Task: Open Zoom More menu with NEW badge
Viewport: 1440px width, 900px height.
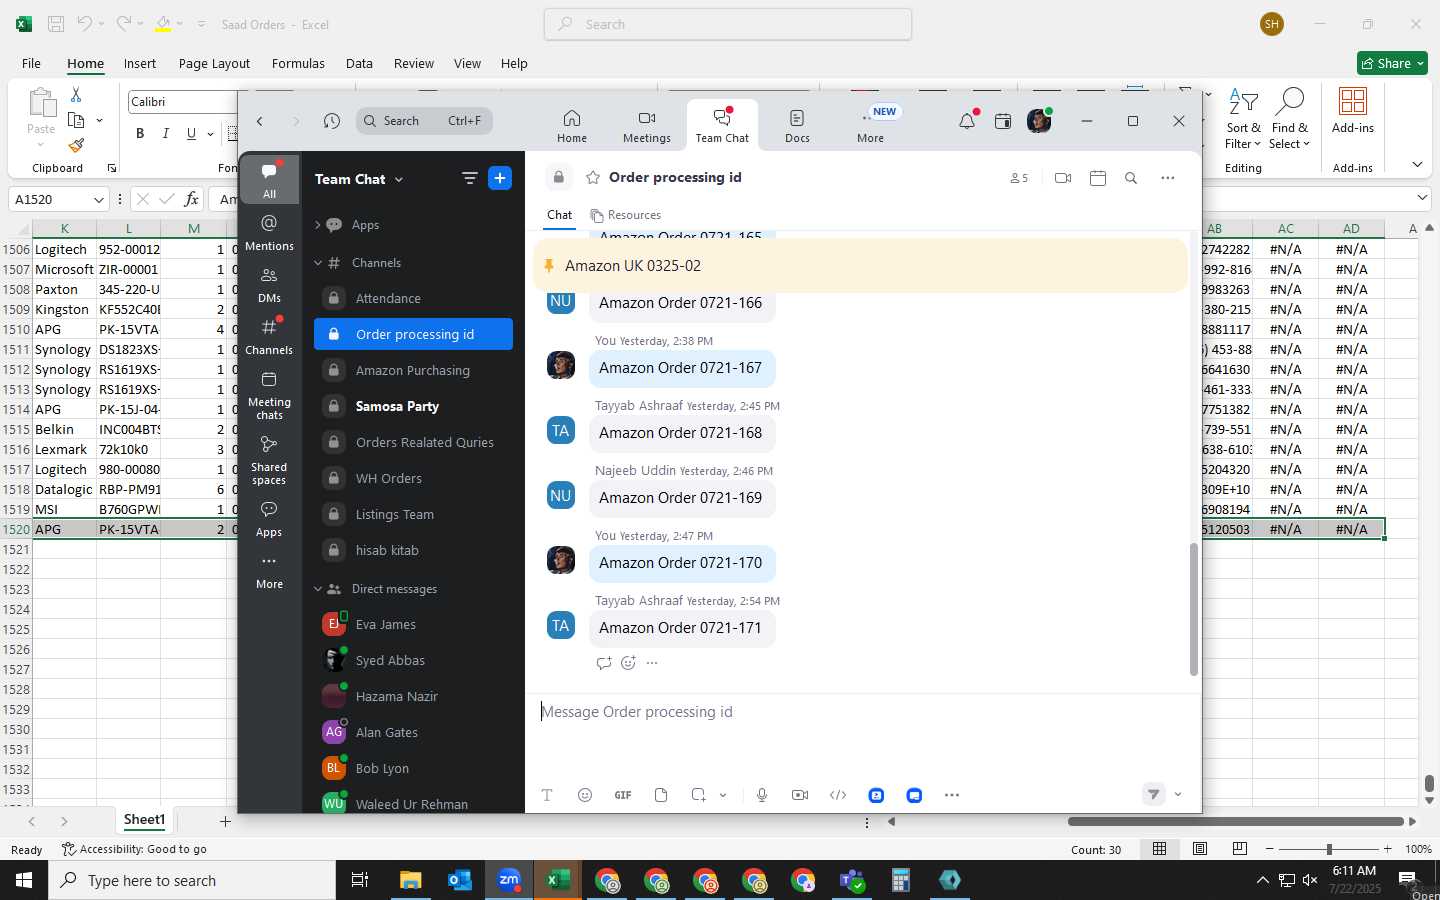Action: [x=871, y=126]
